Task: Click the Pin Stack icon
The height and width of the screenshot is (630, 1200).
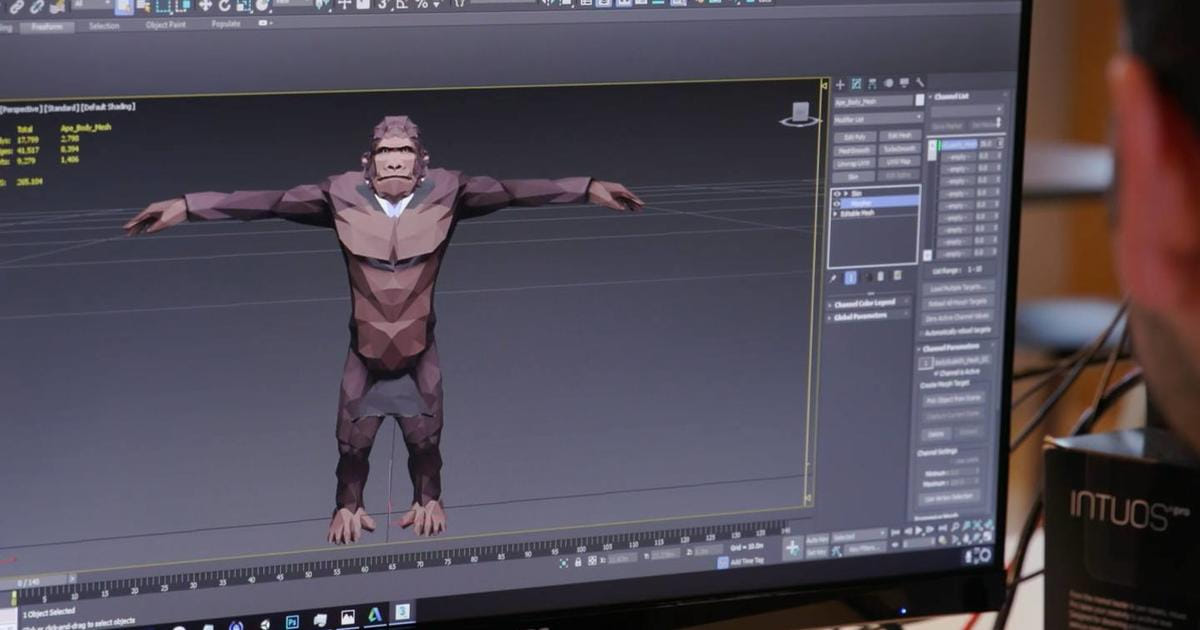Action: coord(833,277)
